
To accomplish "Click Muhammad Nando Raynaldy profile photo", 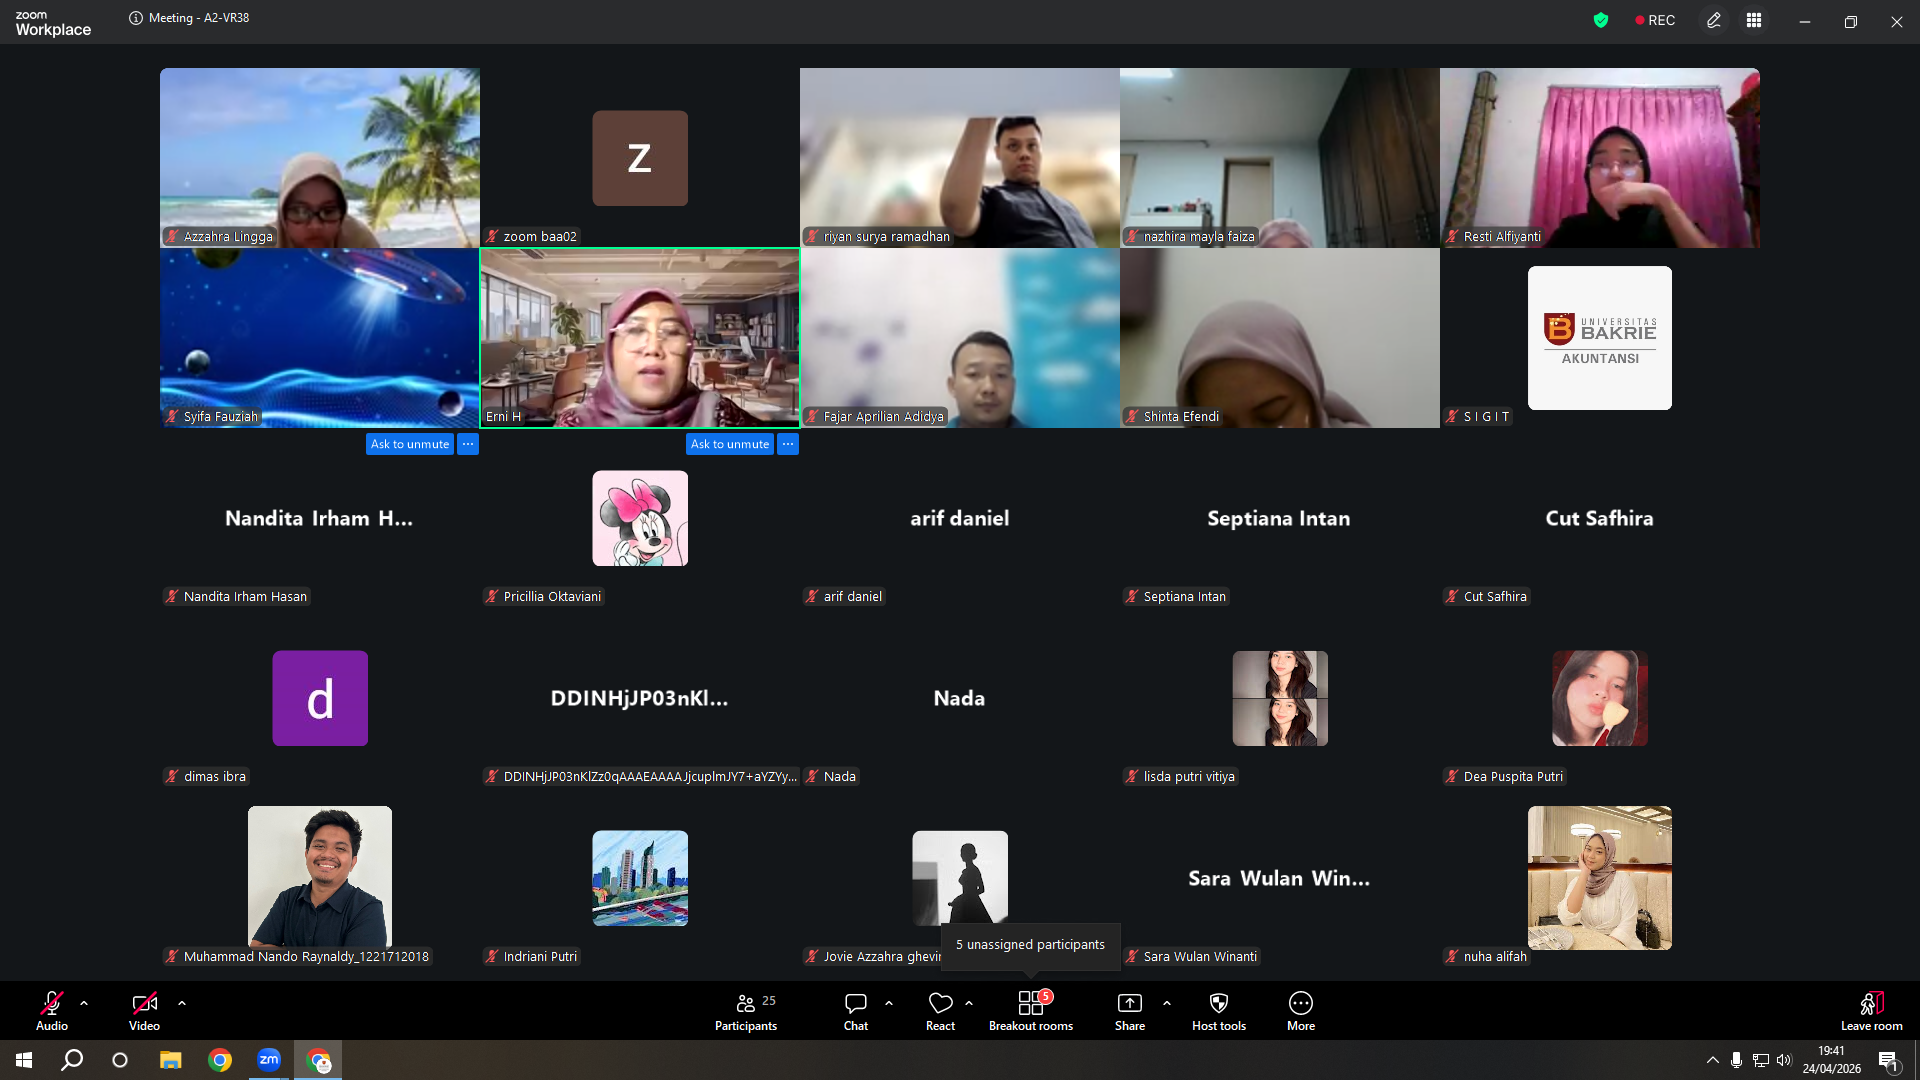I will coord(320,877).
